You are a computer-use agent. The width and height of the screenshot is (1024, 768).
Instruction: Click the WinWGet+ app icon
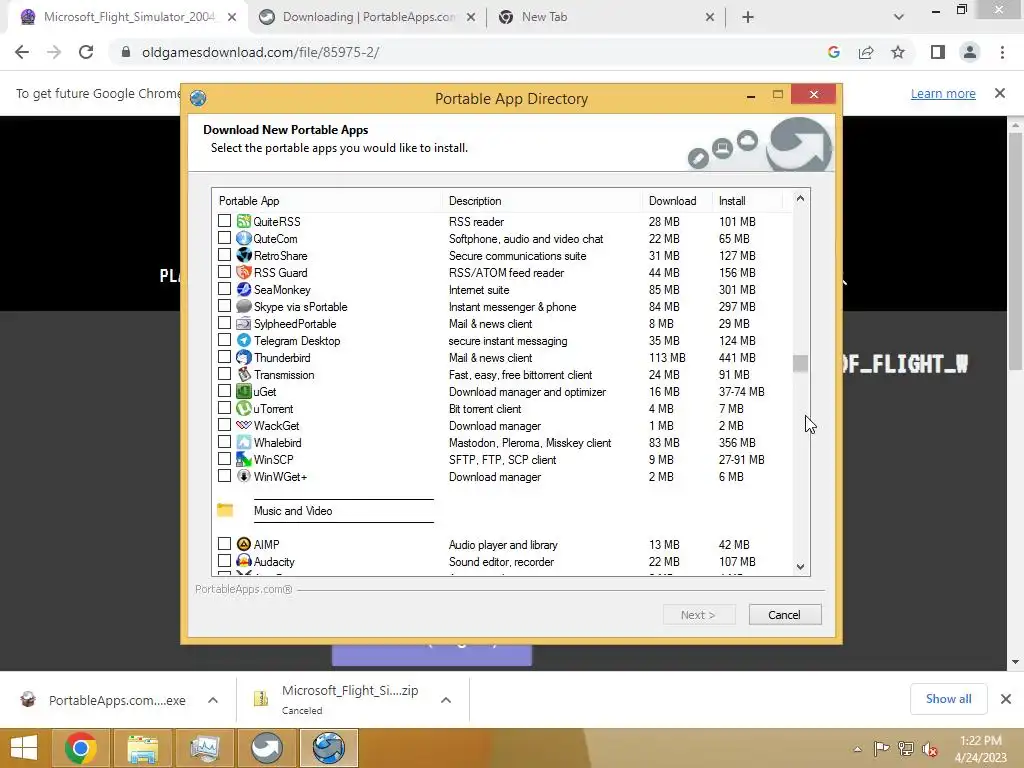[244, 476]
